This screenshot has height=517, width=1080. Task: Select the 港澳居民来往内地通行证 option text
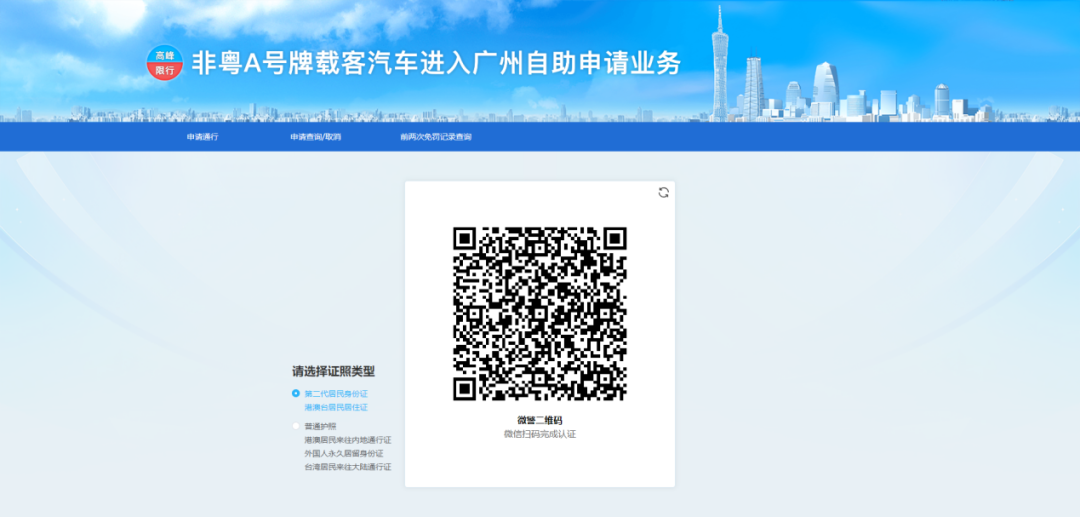point(347,440)
